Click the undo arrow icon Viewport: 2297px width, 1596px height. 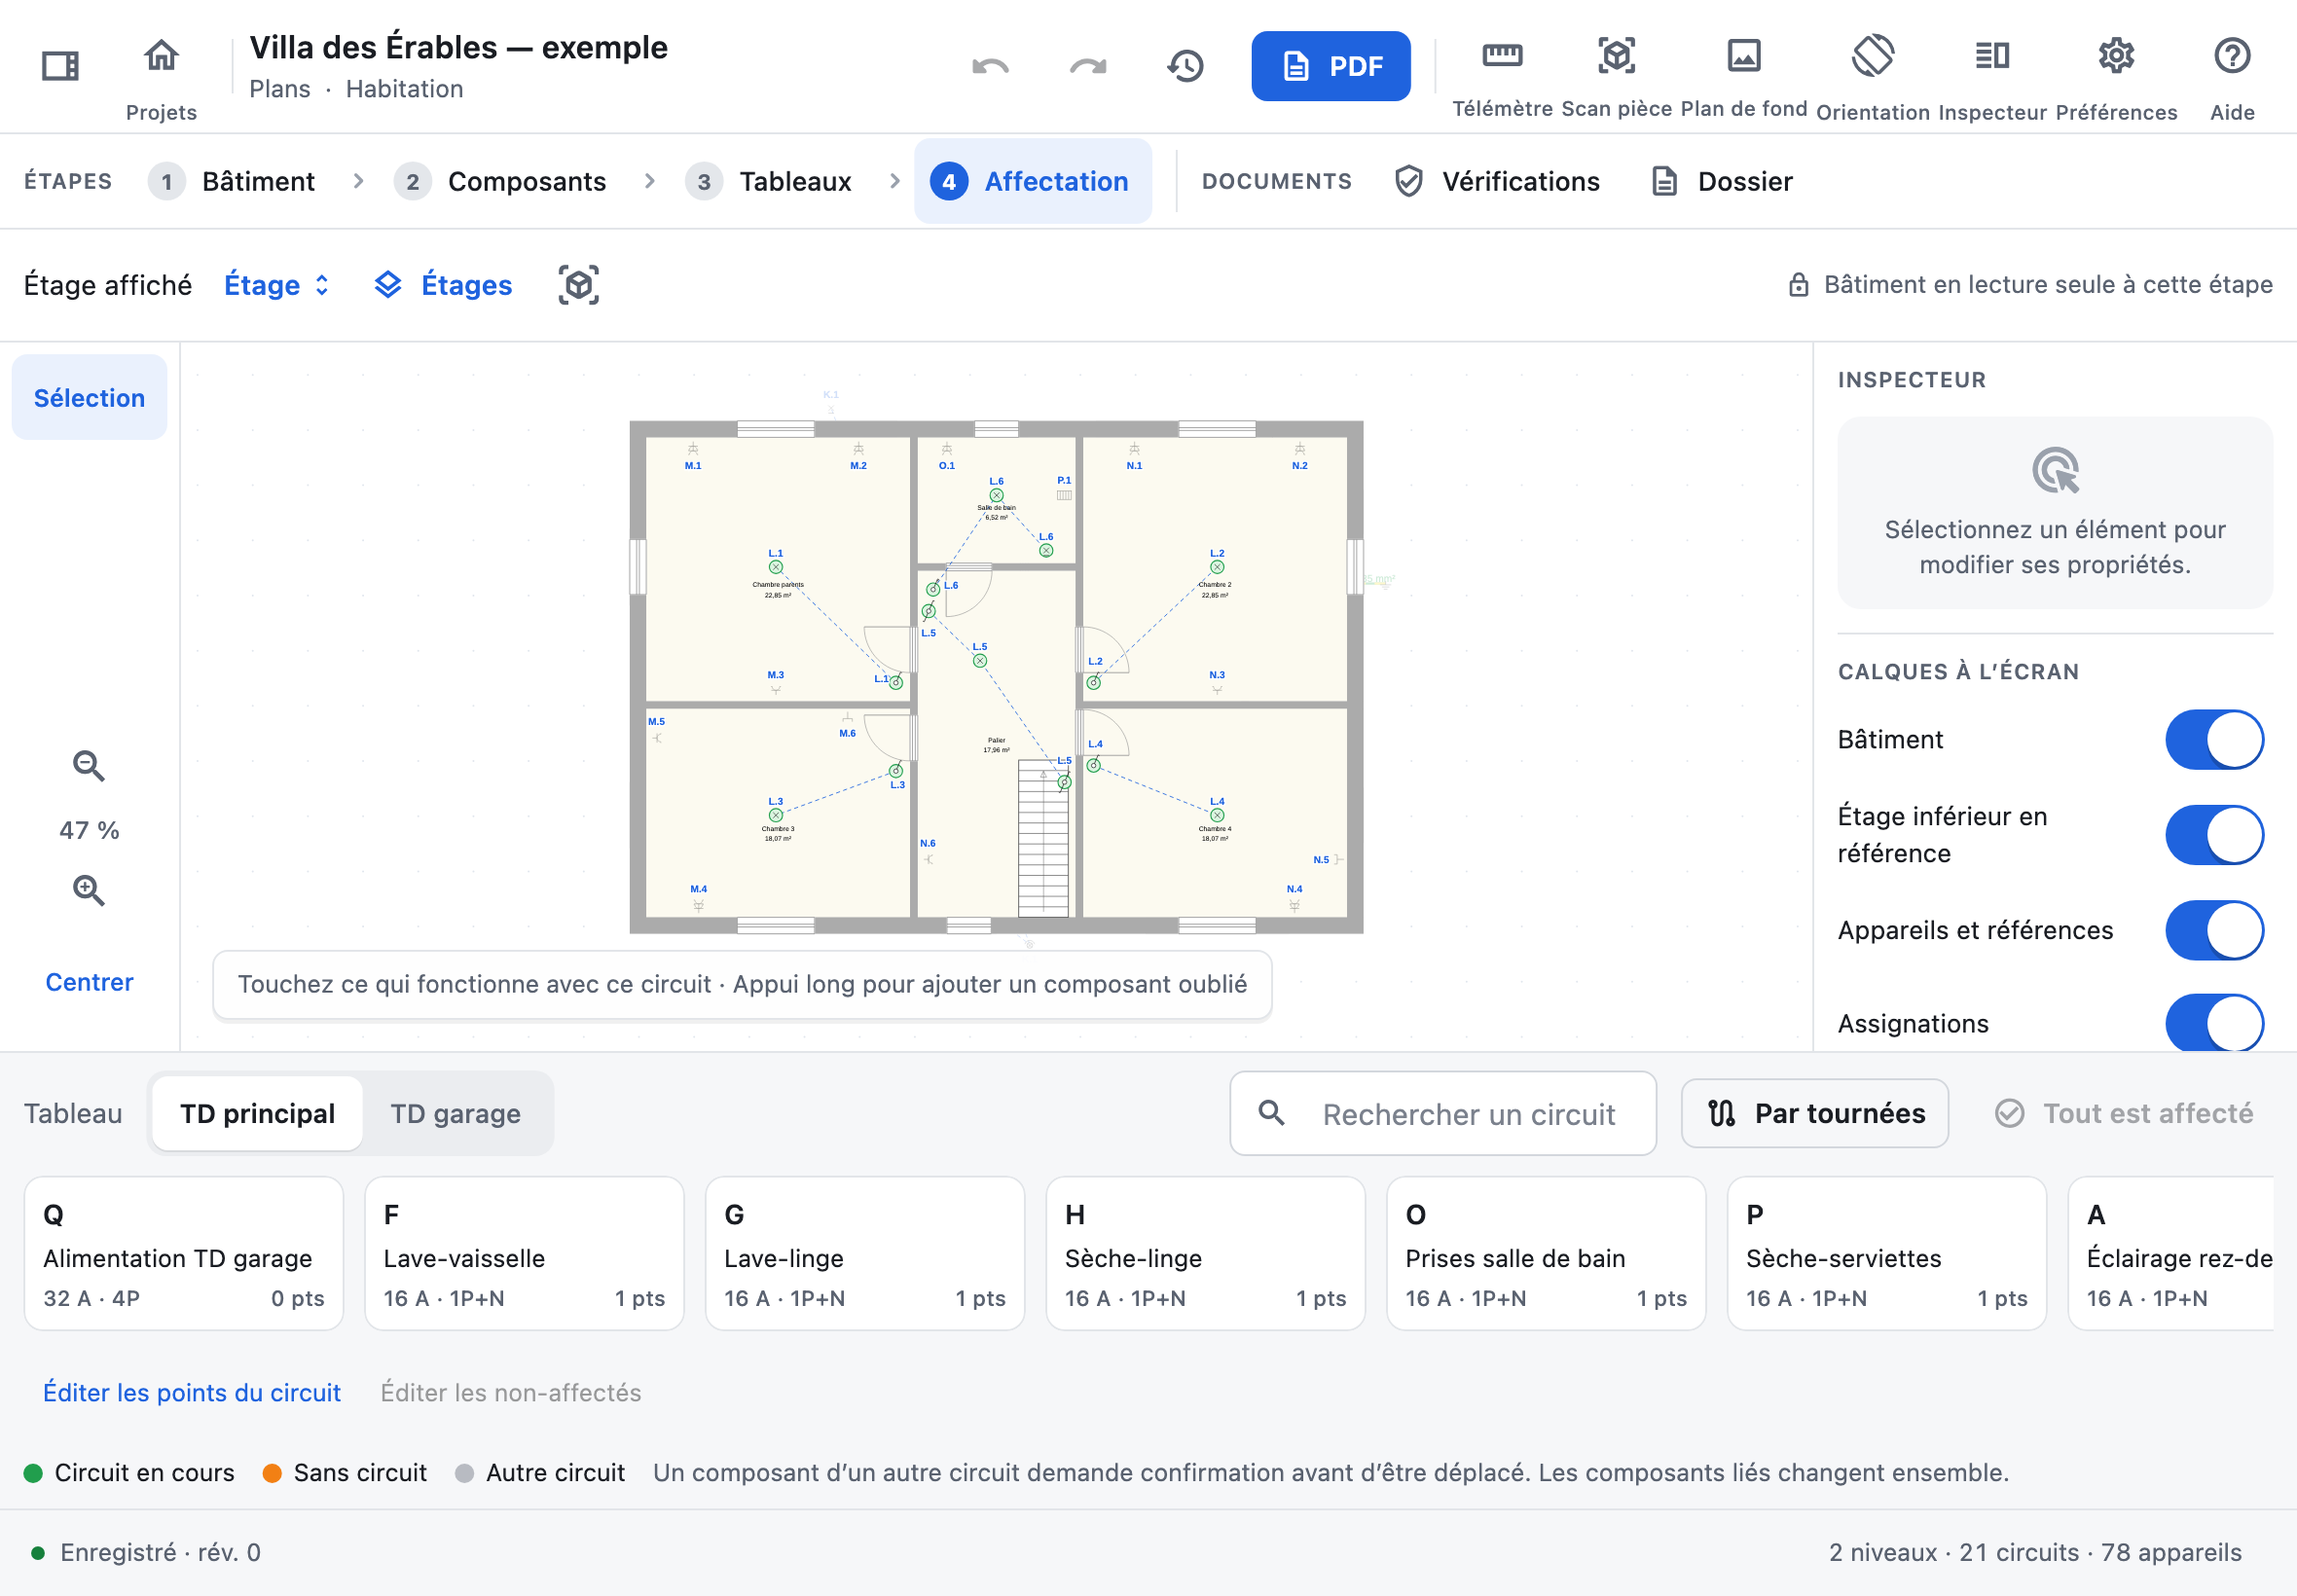pos(990,66)
